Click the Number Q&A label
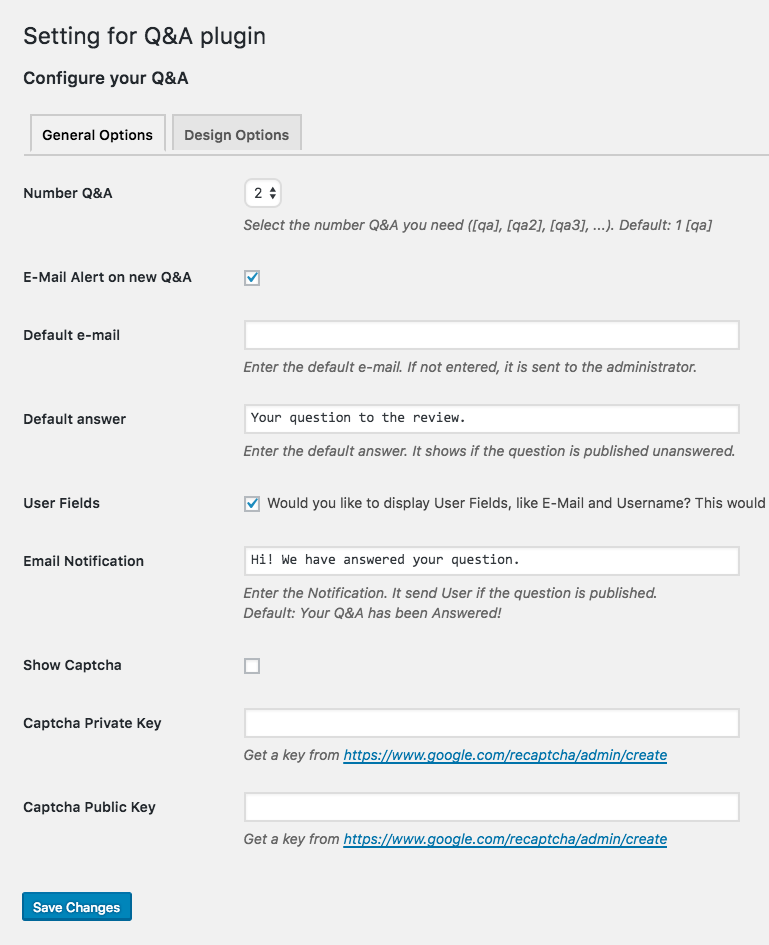 [x=67, y=193]
